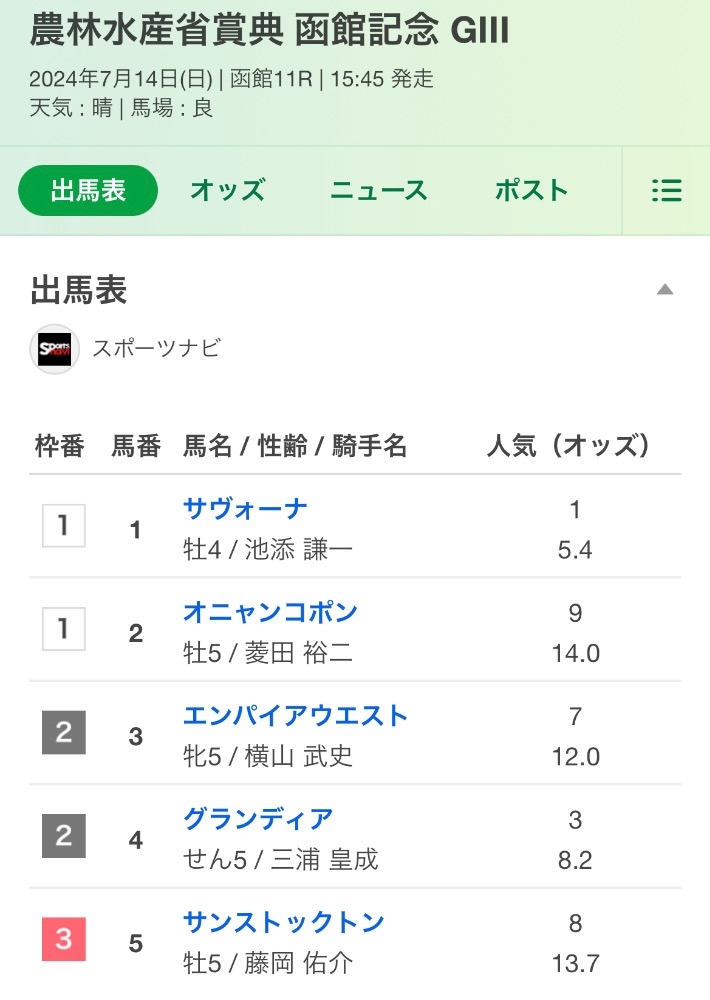Go to the ポスト tab

pos(531,191)
